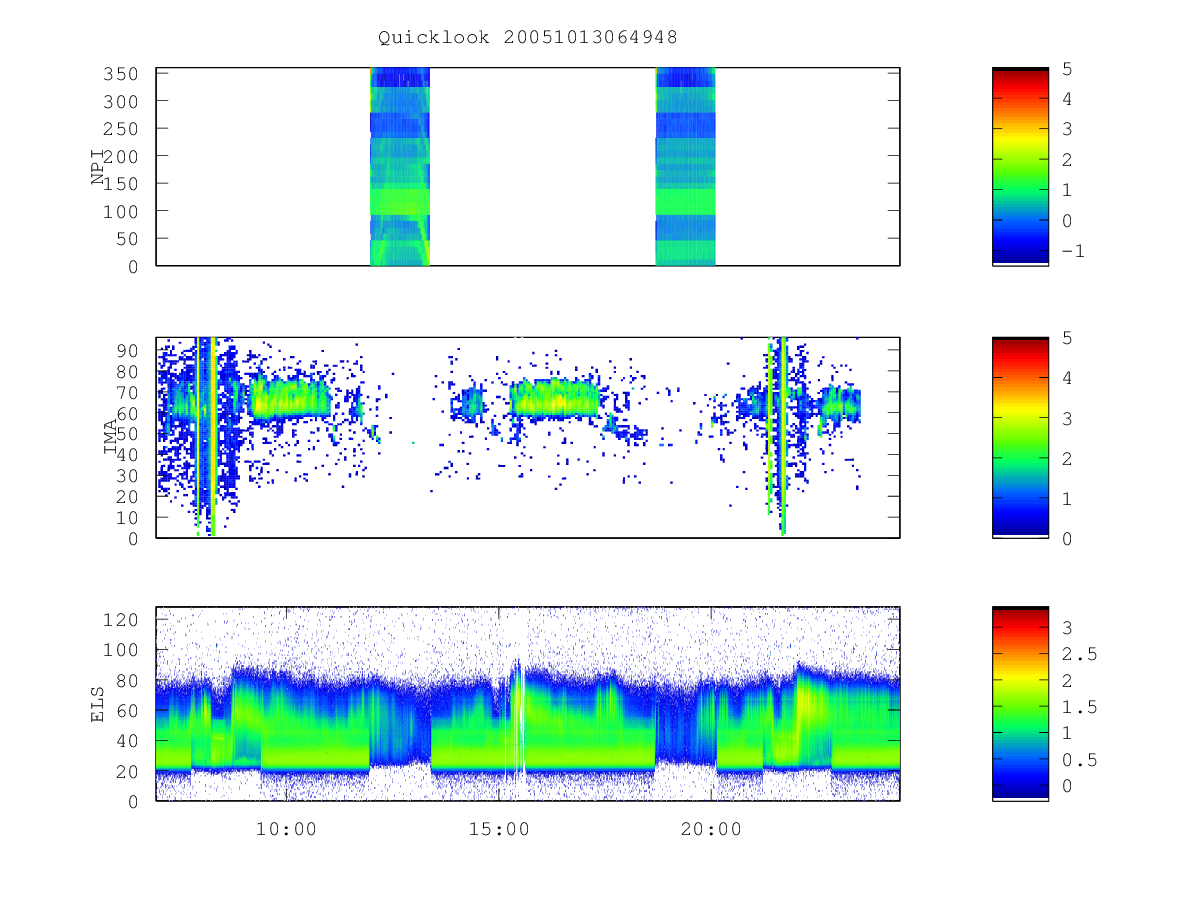Click the first NPI data band near 12:00

pos(400,166)
